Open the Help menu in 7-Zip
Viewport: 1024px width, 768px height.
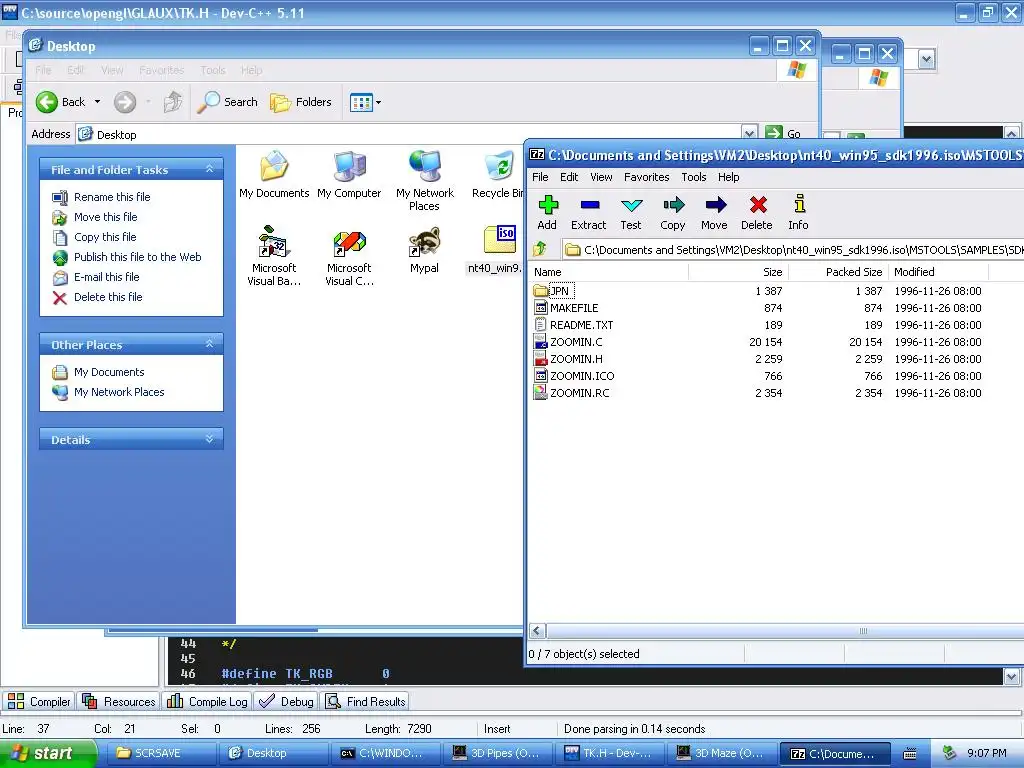coord(729,177)
